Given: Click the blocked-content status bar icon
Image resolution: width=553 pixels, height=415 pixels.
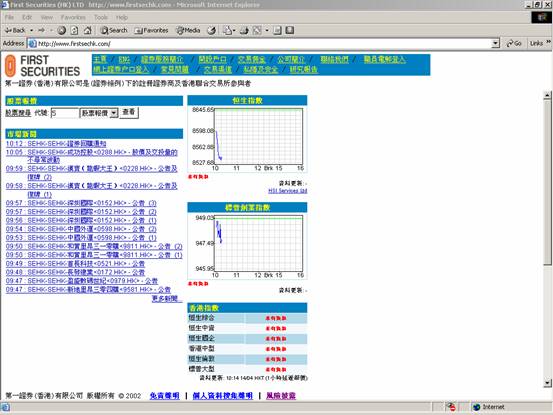Looking at the screenshot, I should (x=451, y=407).
